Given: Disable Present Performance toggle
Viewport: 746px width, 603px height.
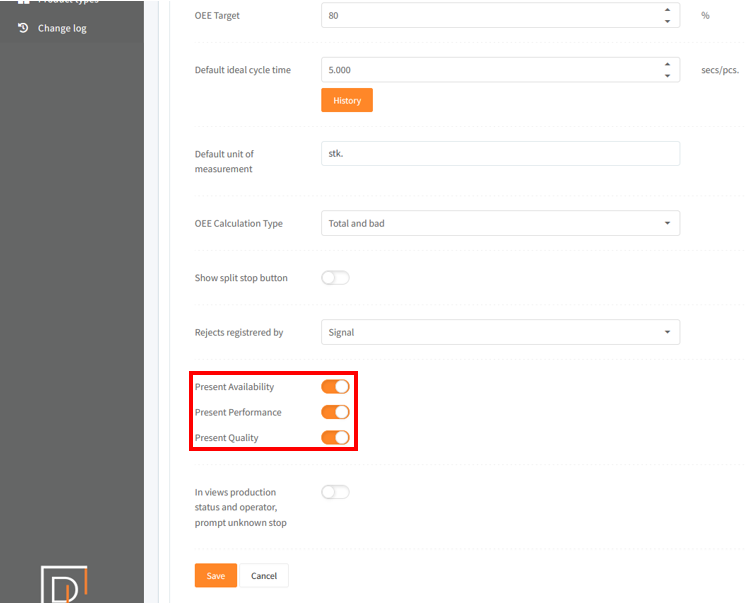Looking at the screenshot, I should point(335,412).
